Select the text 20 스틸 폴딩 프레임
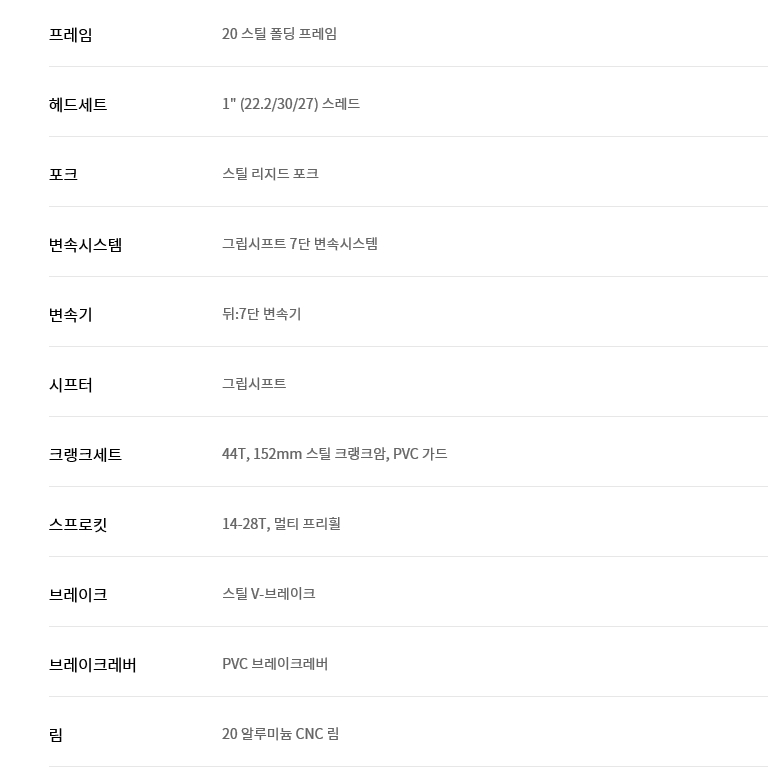Image resolution: width=768 pixels, height=768 pixels. pyautogui.click(x=279, y=34)
